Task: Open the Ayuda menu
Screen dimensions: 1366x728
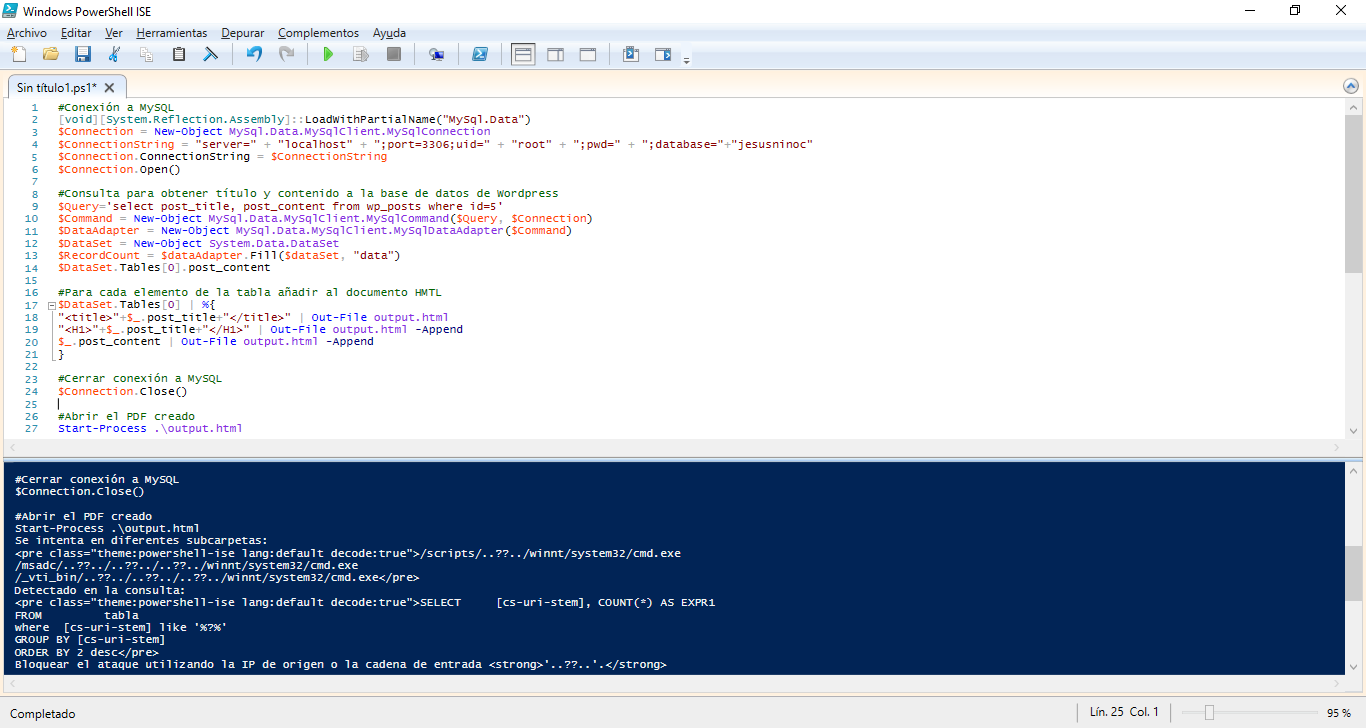Action: coord(388,32)
